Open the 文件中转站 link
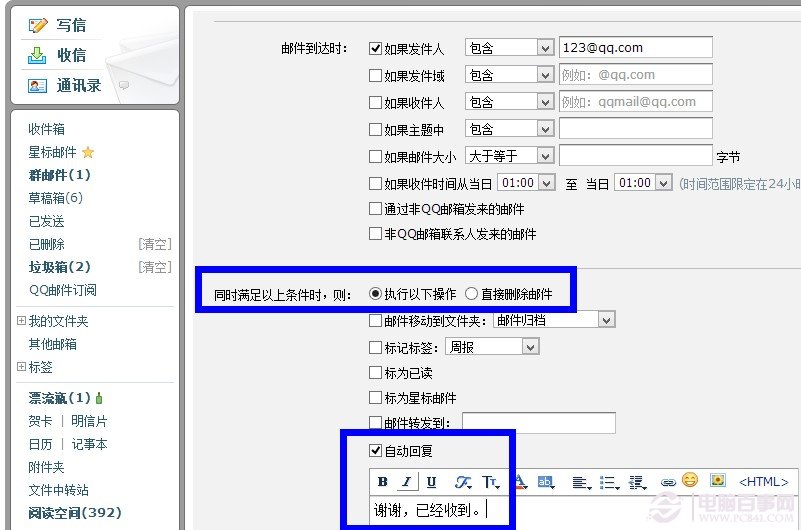 pyautogui.click(x=59, y=490)
